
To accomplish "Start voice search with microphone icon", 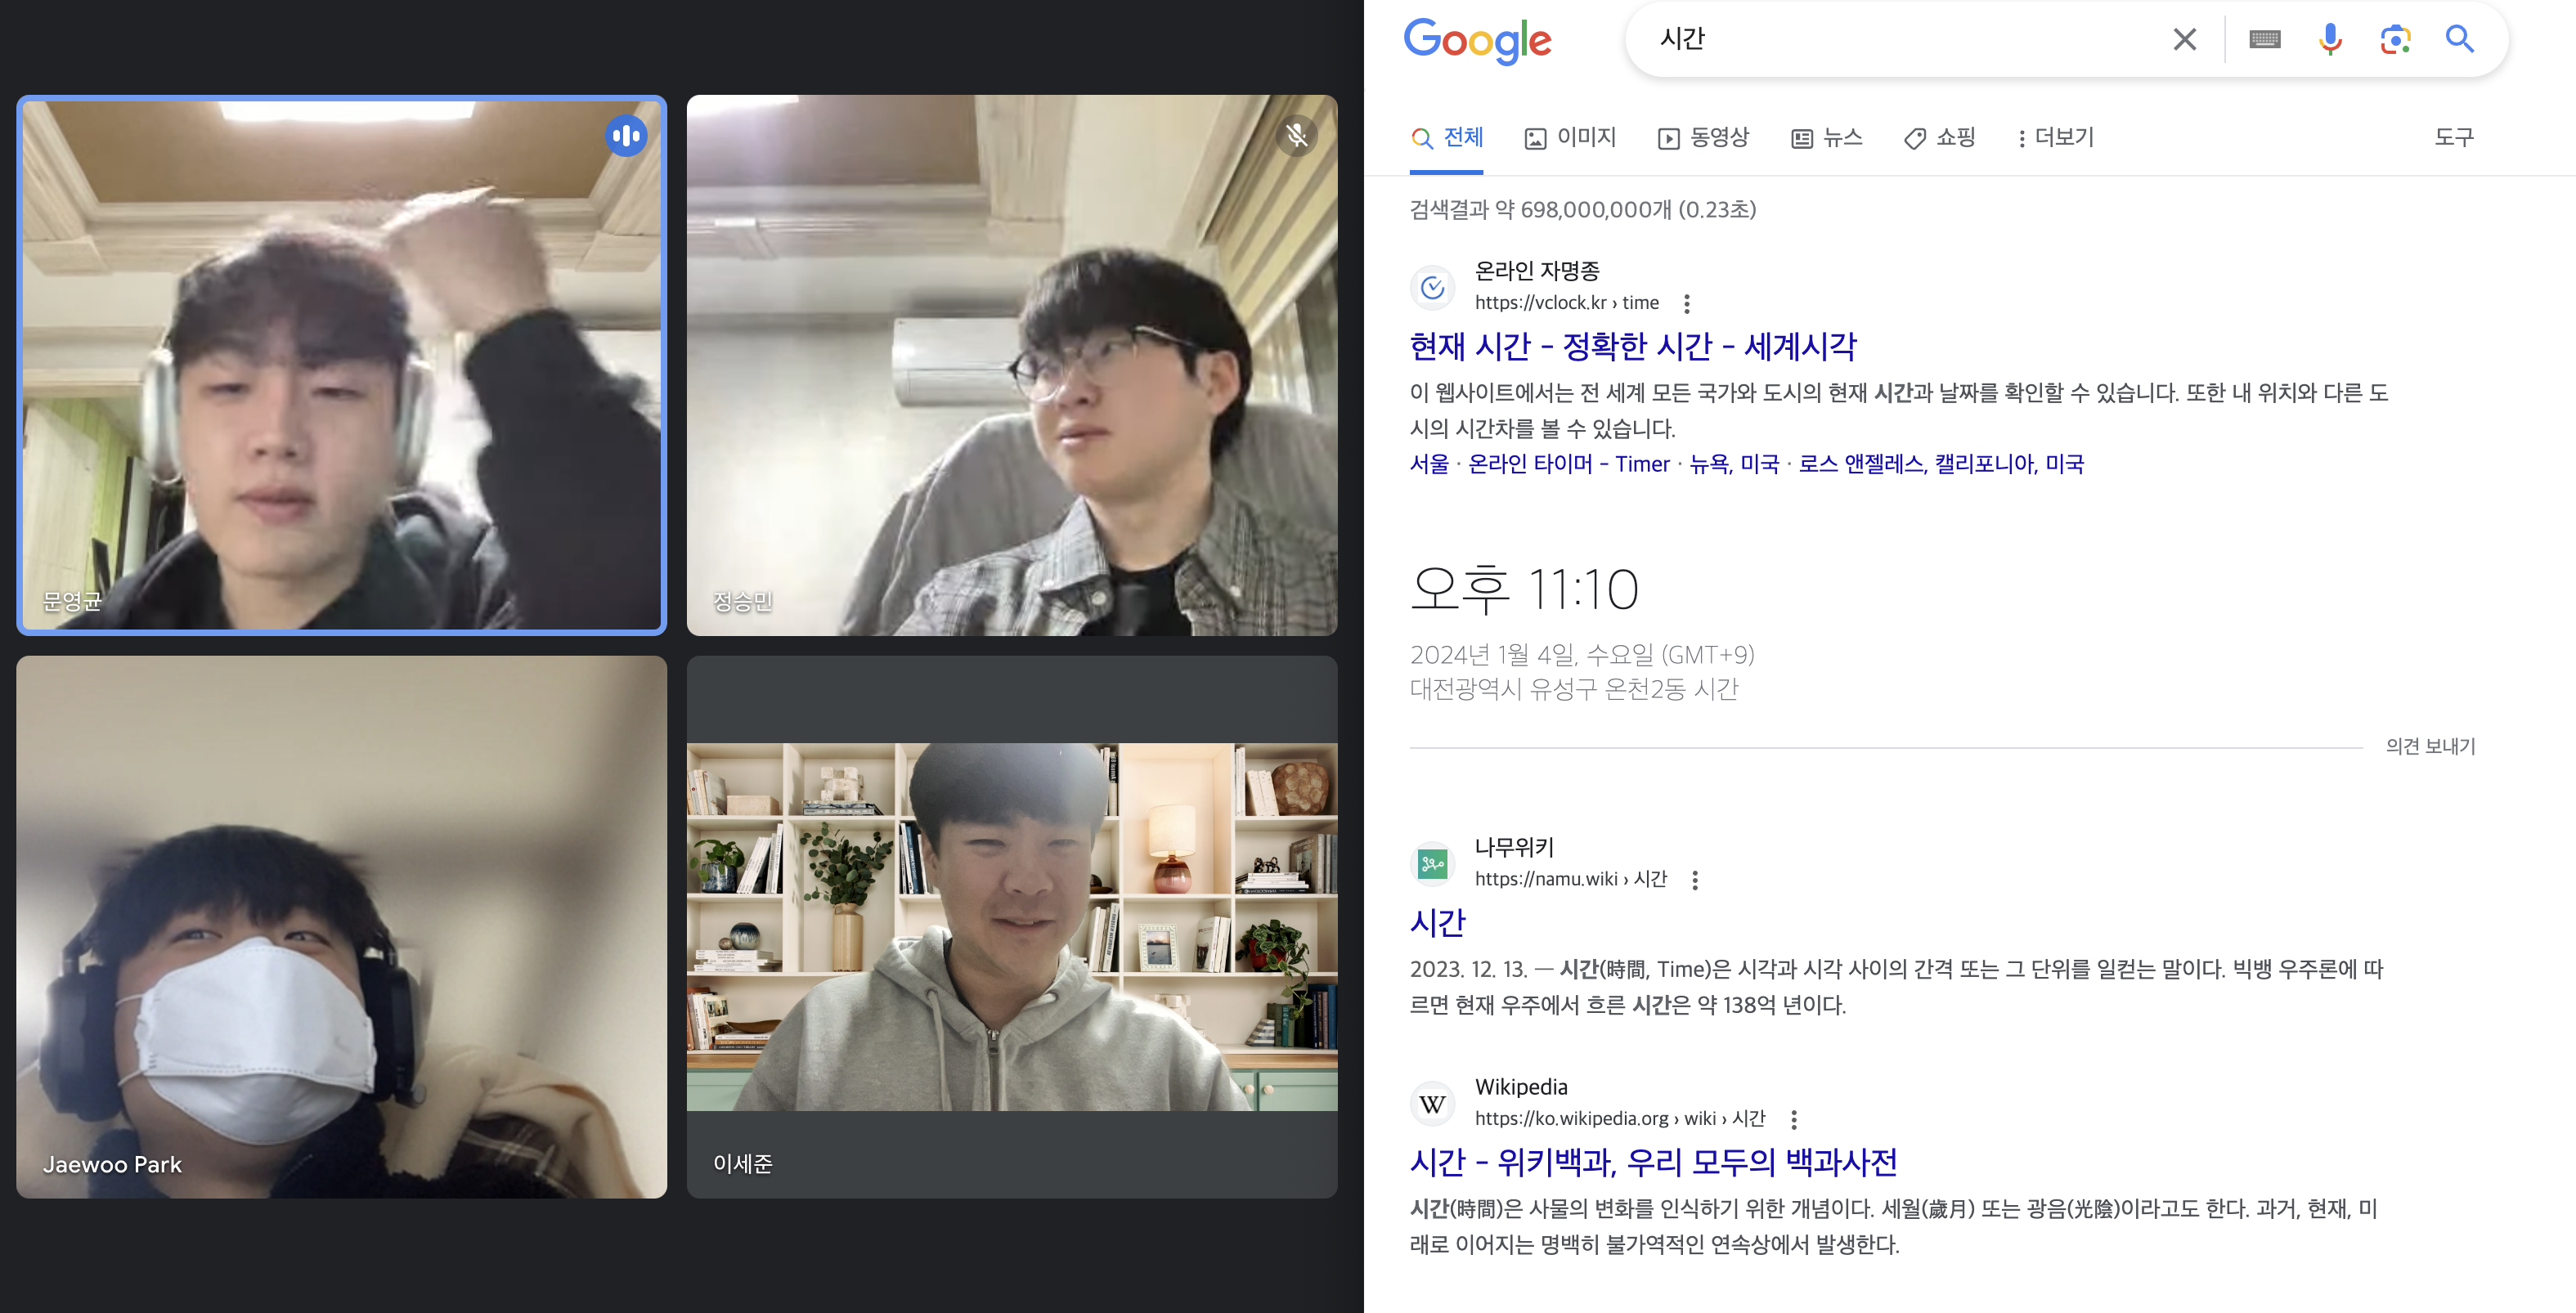I will click(2329, 39).
